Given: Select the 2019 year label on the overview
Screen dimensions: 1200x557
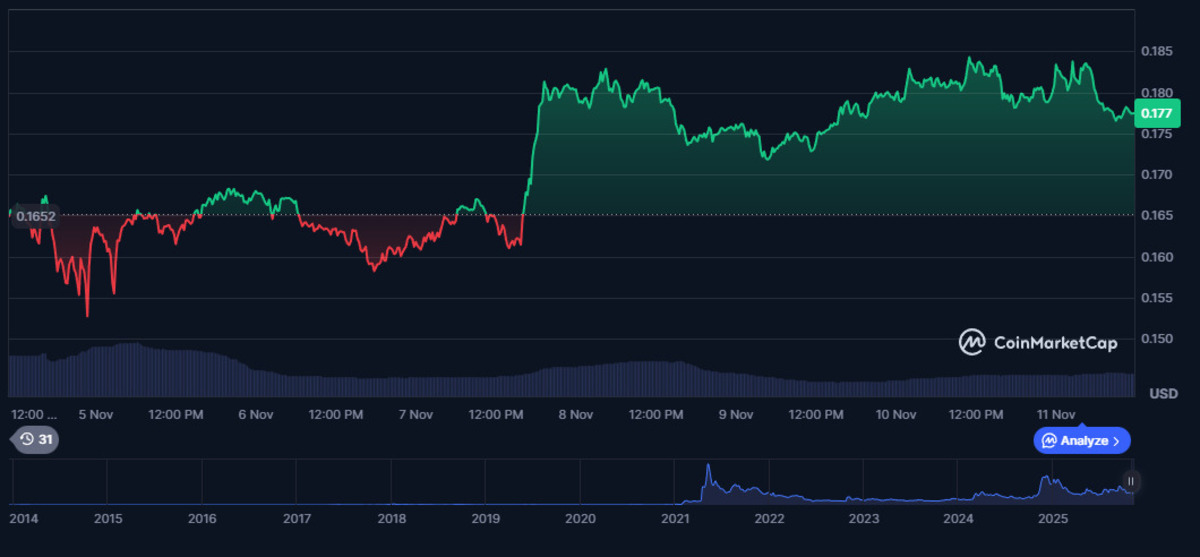Looking at the screenshot, I should click(x=485, y=519).
